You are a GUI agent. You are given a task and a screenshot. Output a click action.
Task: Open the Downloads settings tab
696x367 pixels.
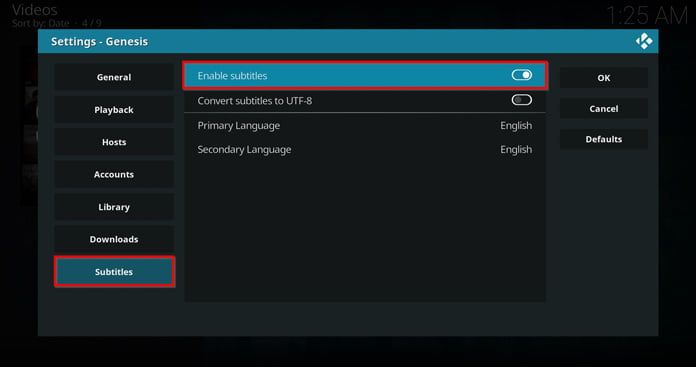(114, 239)
